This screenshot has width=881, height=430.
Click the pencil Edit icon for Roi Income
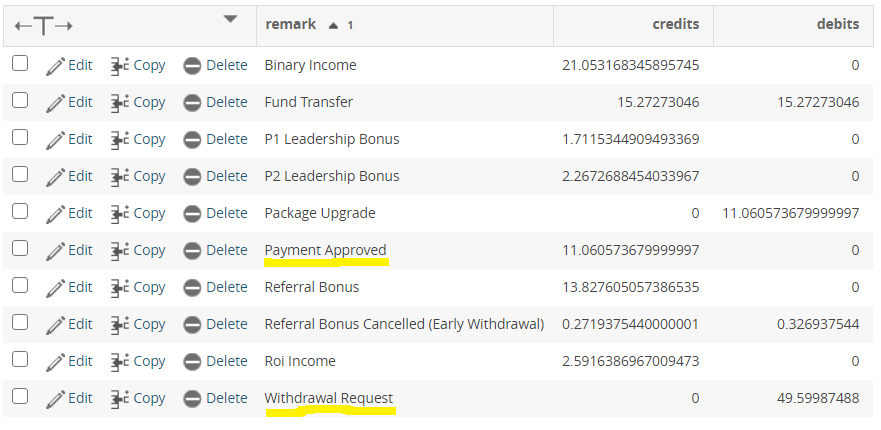click(x=55, y=361)
